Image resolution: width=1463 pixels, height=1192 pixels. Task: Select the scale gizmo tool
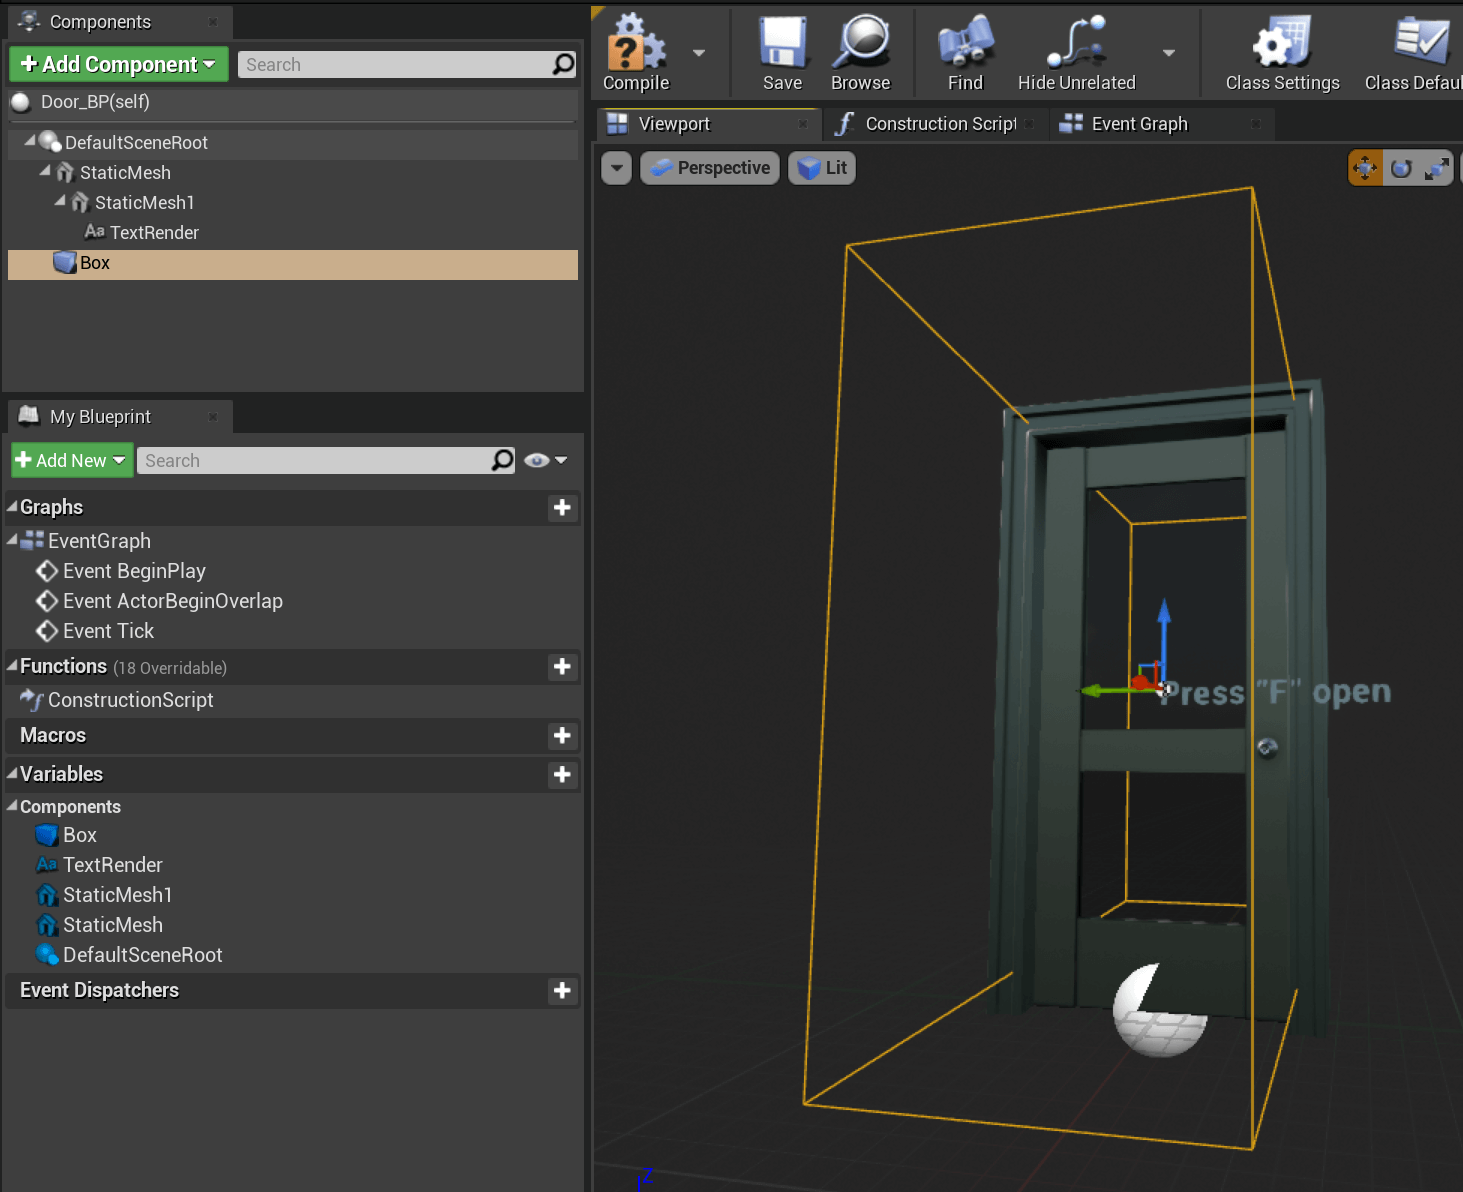click(1437, 168)
